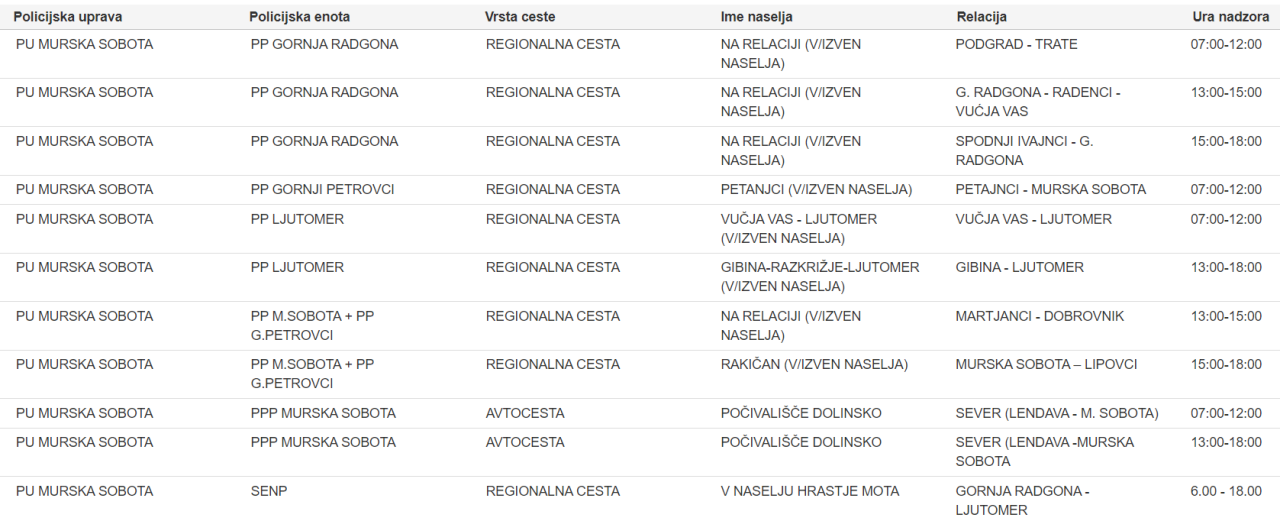The width and height of the screenshot is (1280, 521).
Task: Click the MURSKA SOBOTA – LIPOVCI cell
Action: coord(1046,364)
